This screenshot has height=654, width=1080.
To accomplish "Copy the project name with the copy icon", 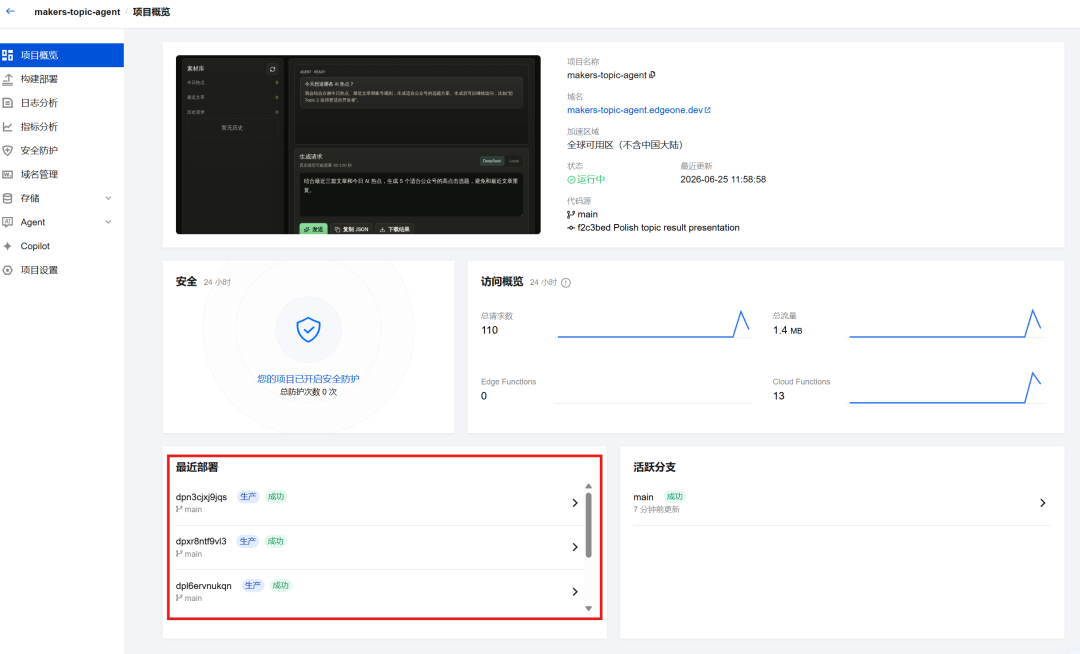I will pos(652,74).
